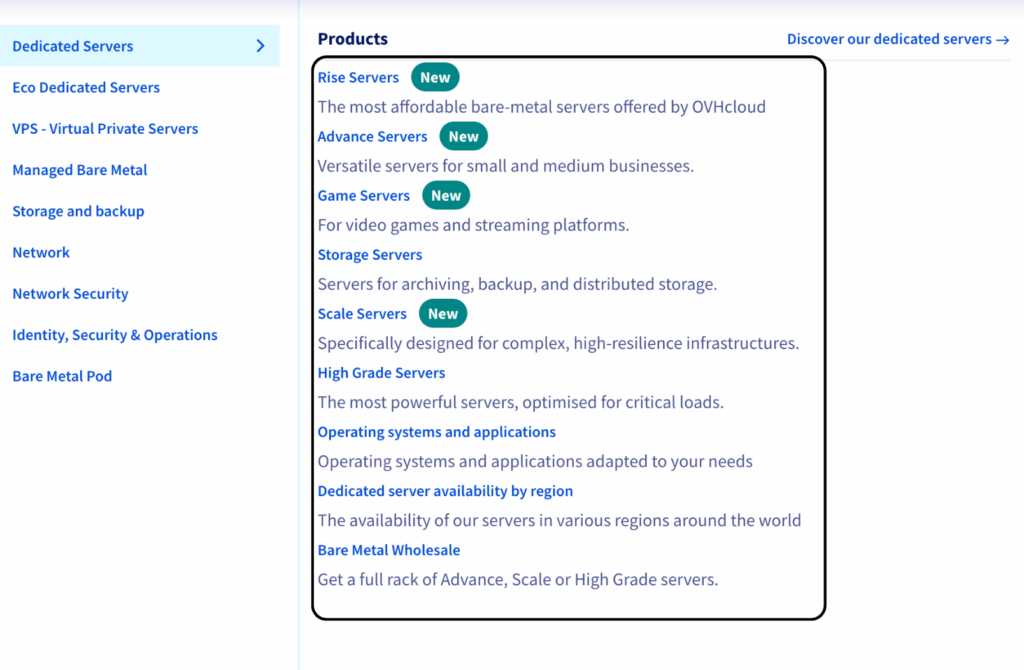Select the Network Security section
The height and width of the screenshot is (670, 1024).
click(x=70, y=293)
